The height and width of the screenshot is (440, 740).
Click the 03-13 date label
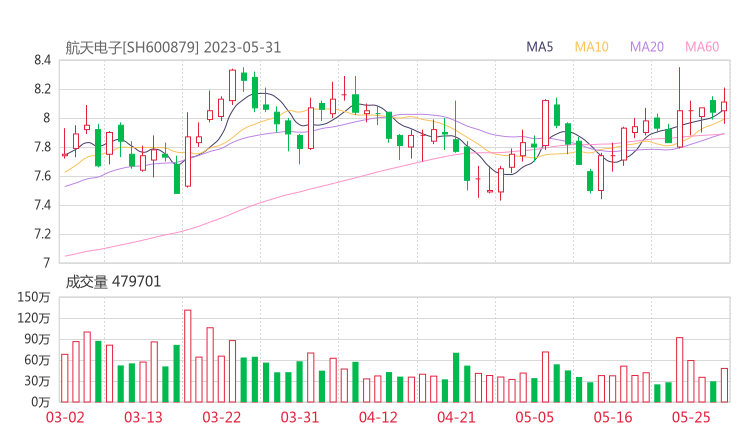click(143, 417)
